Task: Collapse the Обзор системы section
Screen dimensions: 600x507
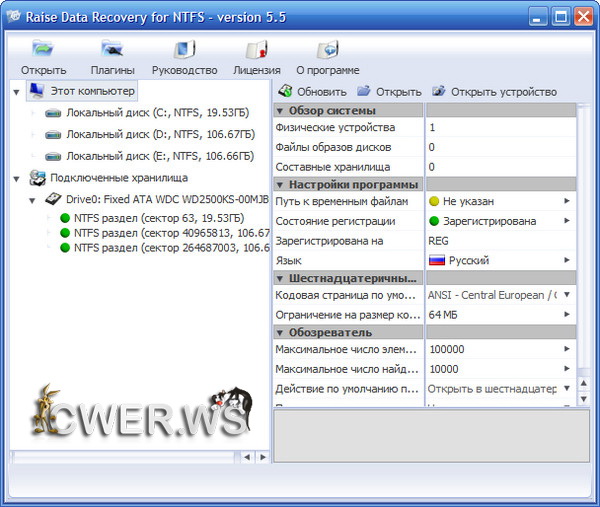Action: [x=280, y=110]
